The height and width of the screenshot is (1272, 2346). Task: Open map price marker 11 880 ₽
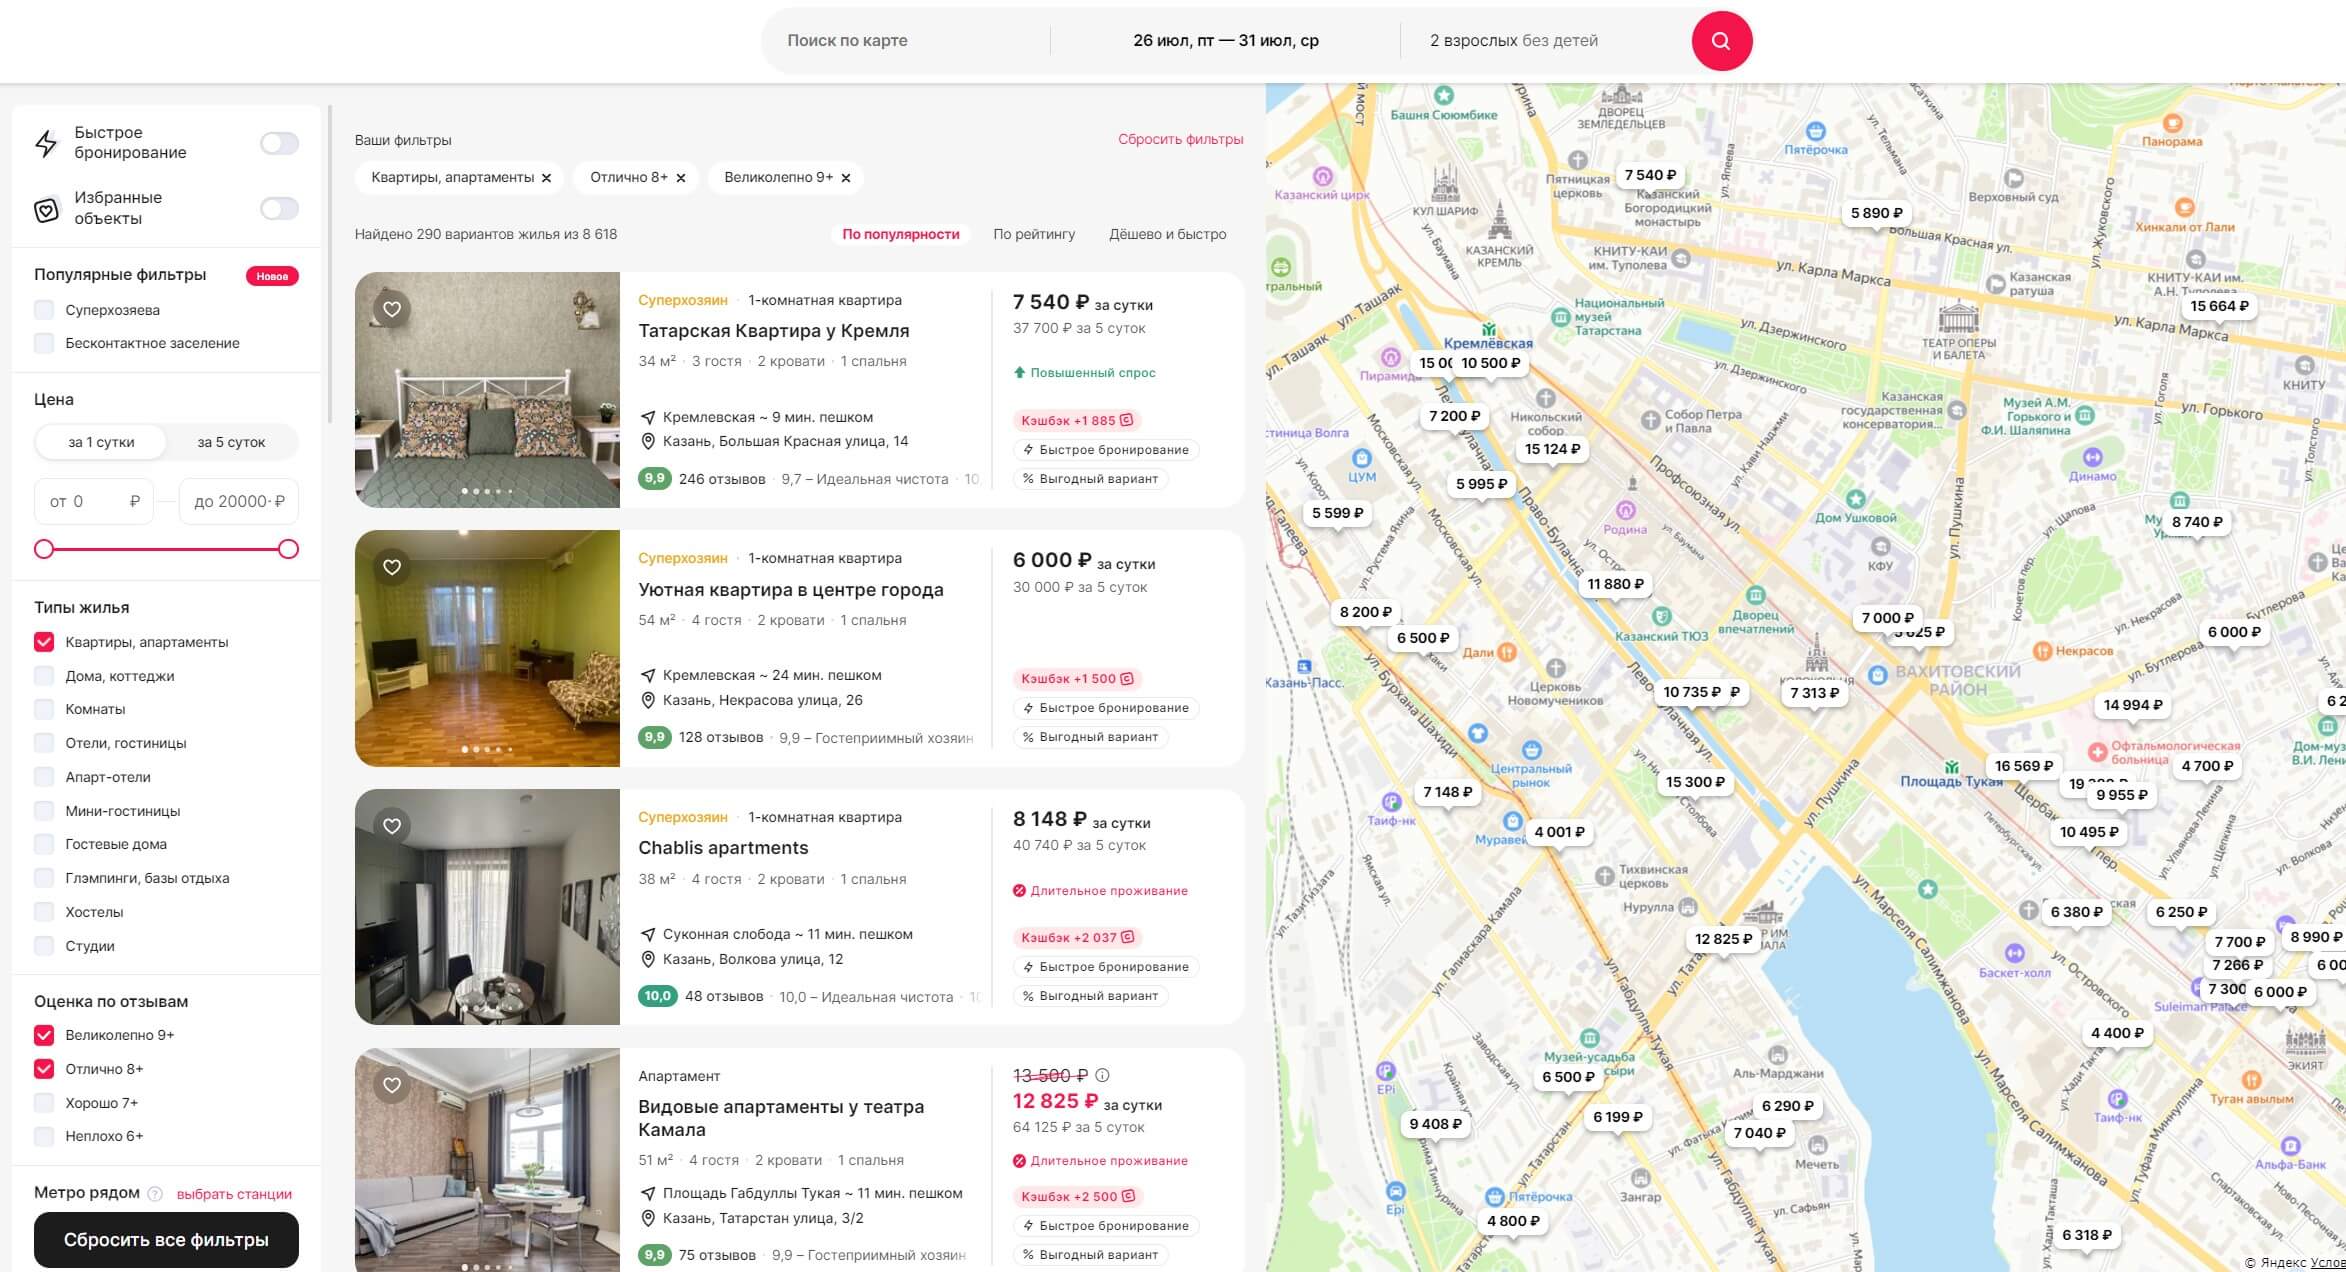[x=1615, y=584]
